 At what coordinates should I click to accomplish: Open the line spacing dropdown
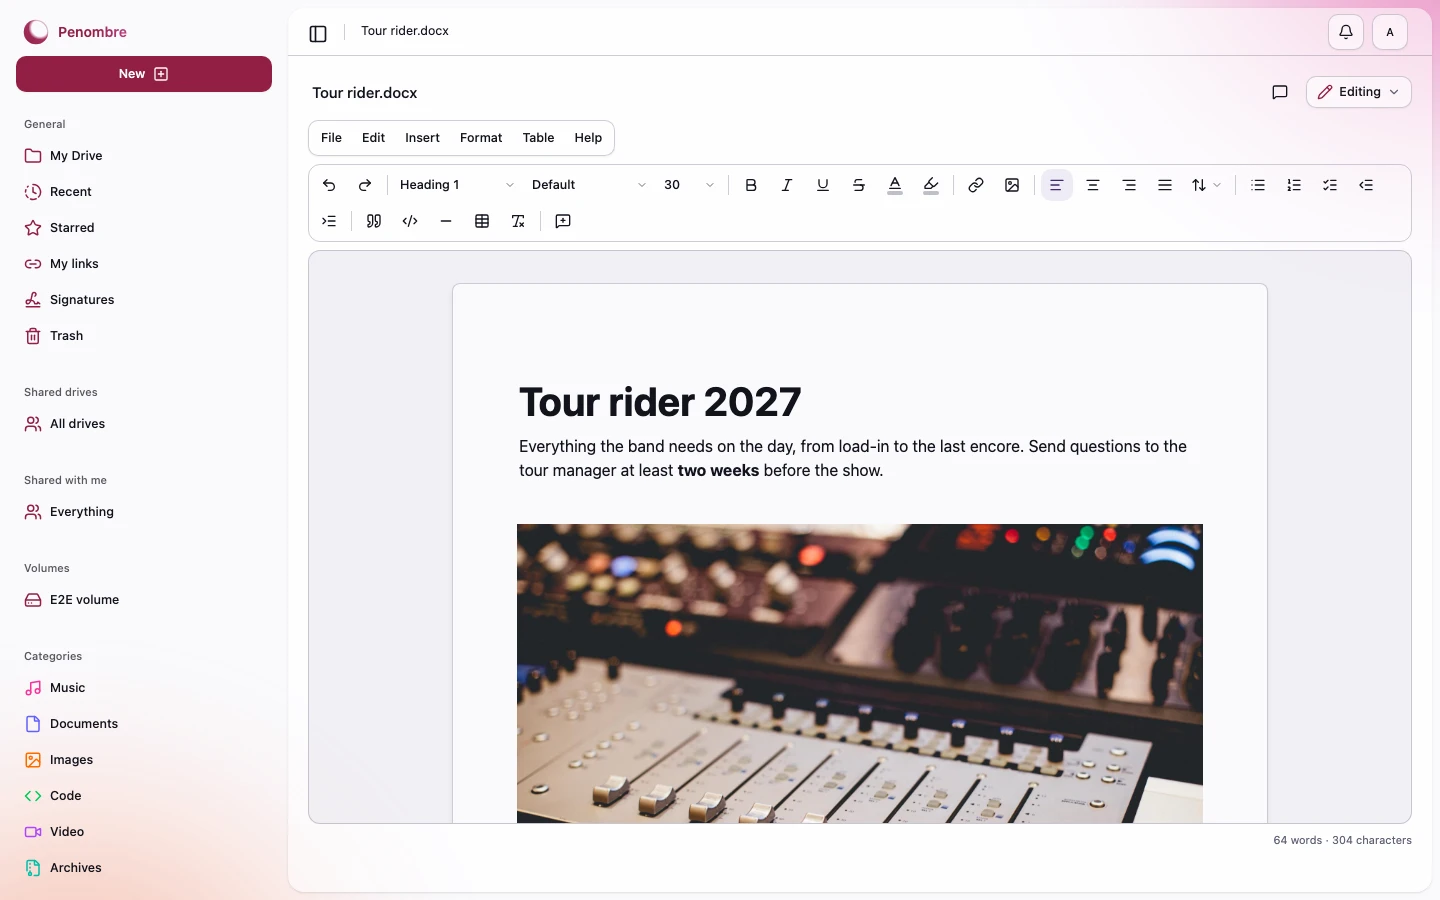(x=1206, y=185)
